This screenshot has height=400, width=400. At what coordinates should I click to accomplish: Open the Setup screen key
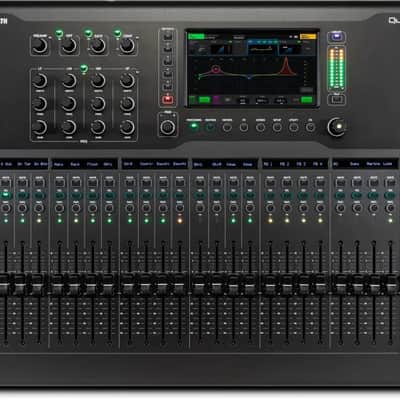point(277,127)
